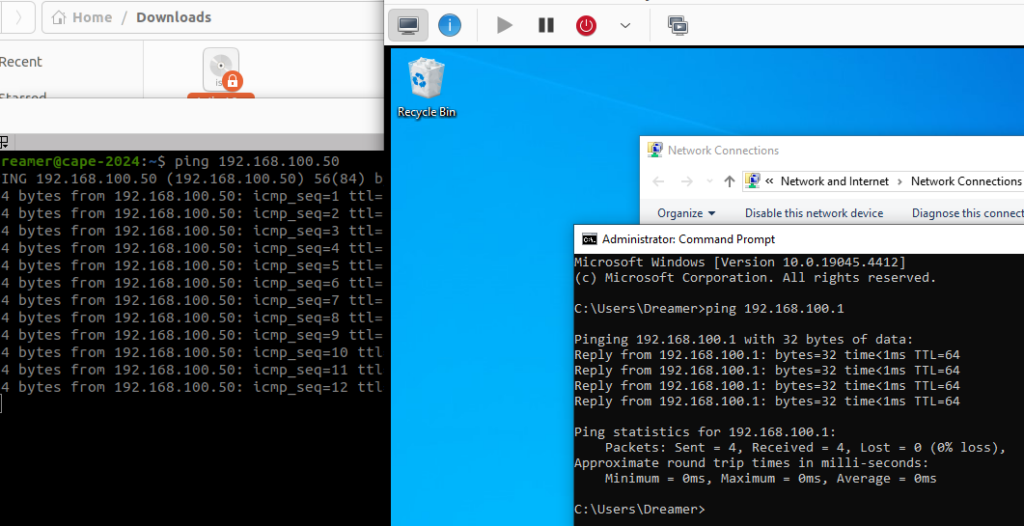This screenshot has width=1024, height=526.
Task: Click Disable this network device
Action: [x=814, y=213]
